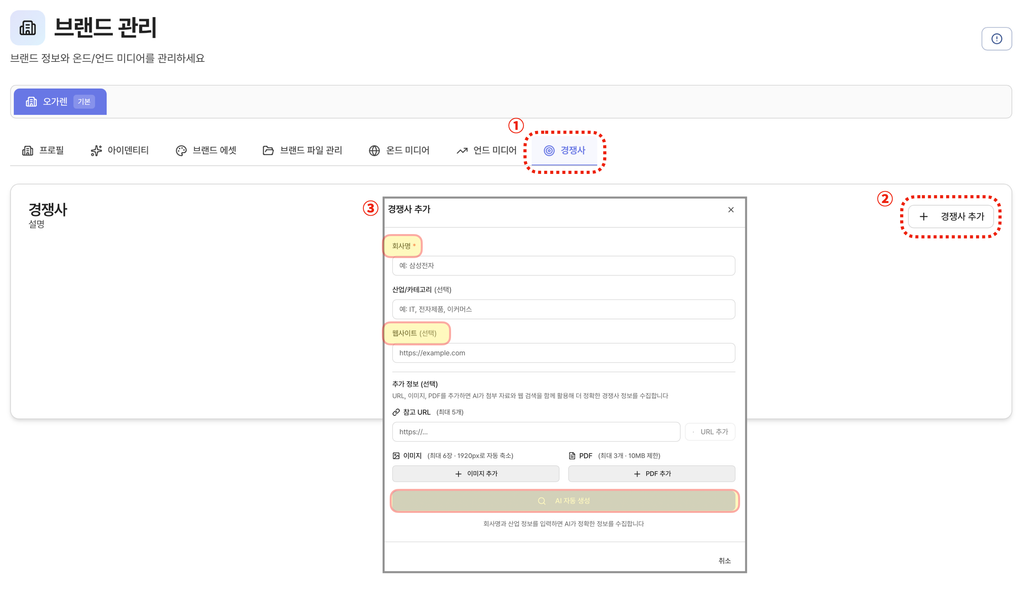Viewport: 1024px width, 594px height.
Task: Go to the 브랜드 에셋 tab
Action: point(206,150)
